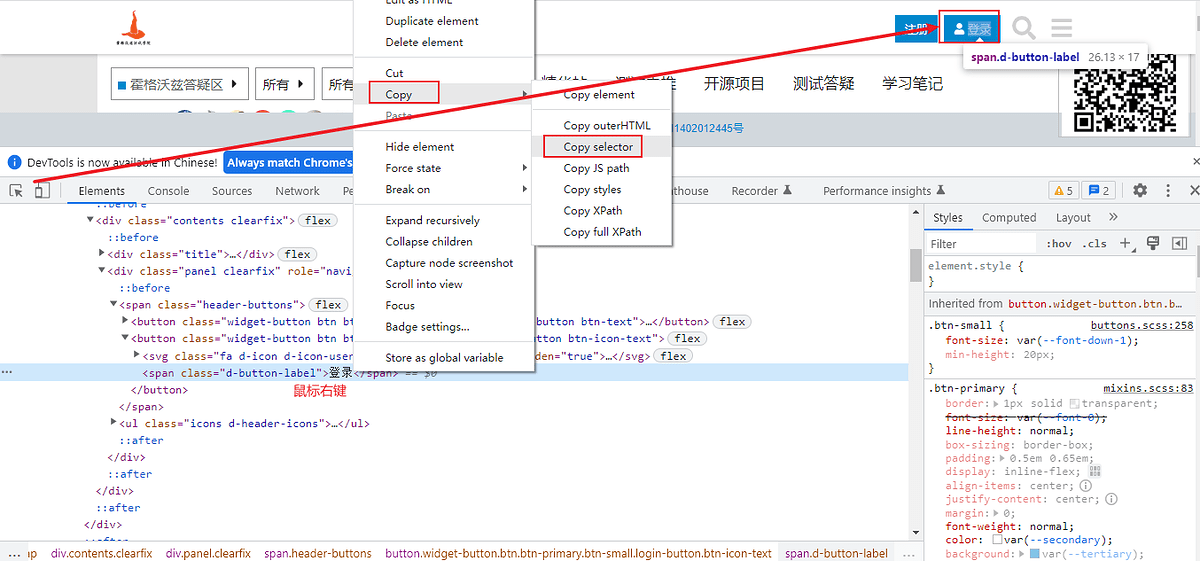1200x561 pixels.
Task: Toggle the computed styles sidebar icon
Action: (x=1179, y=243)
